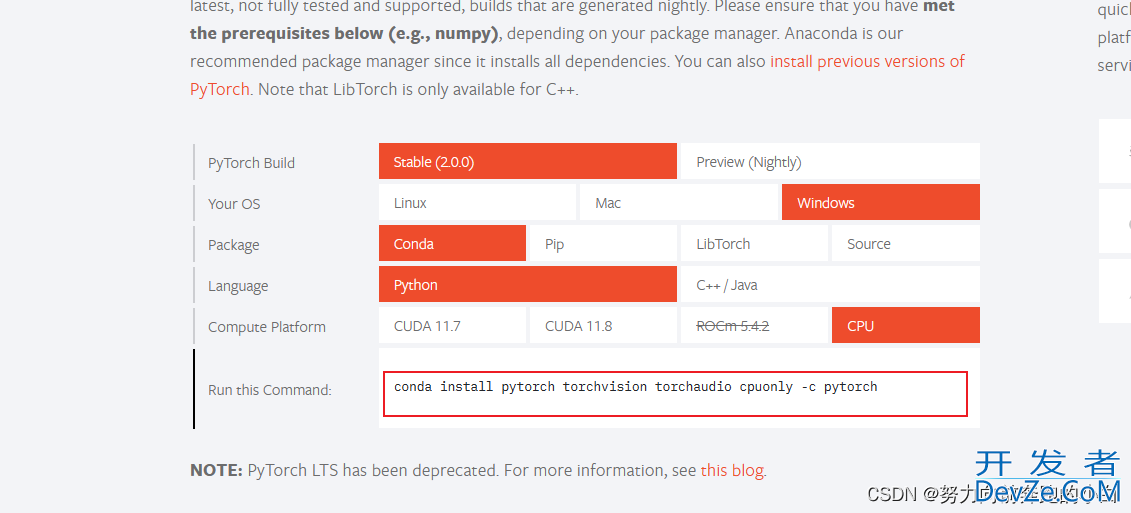
Task: Click the crossed-out ROCm 5.4.2 option
Action: pyautogui.click(x=754, y=326)
